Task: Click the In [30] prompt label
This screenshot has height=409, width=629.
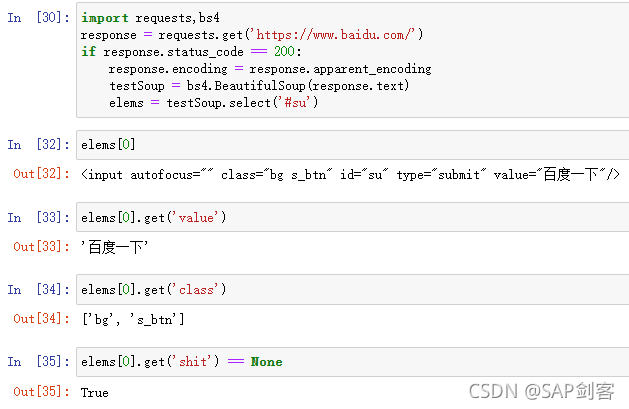Action: (x=38, y=18)
